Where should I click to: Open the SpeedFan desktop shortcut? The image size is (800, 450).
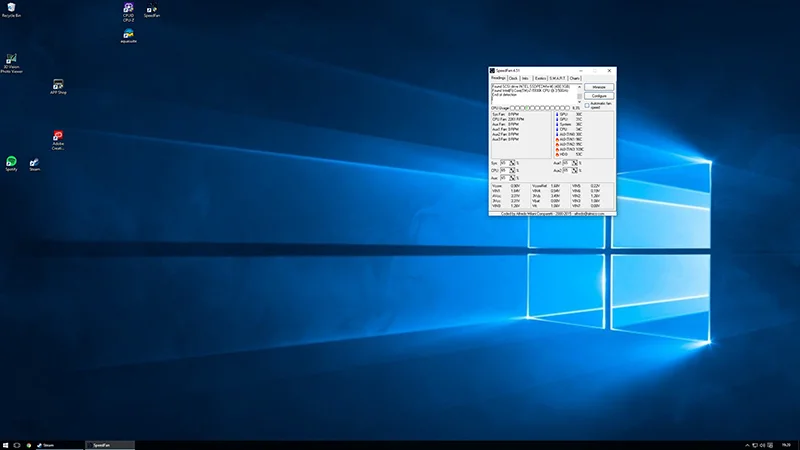click(x=152, y=10)
